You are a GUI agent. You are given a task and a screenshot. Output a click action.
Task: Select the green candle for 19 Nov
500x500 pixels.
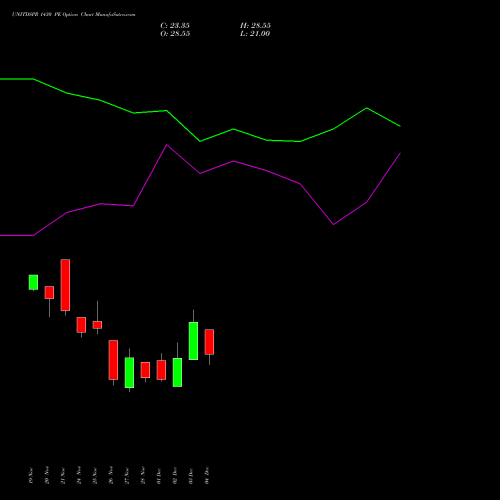pyautogui.click(x=33, y=282)
